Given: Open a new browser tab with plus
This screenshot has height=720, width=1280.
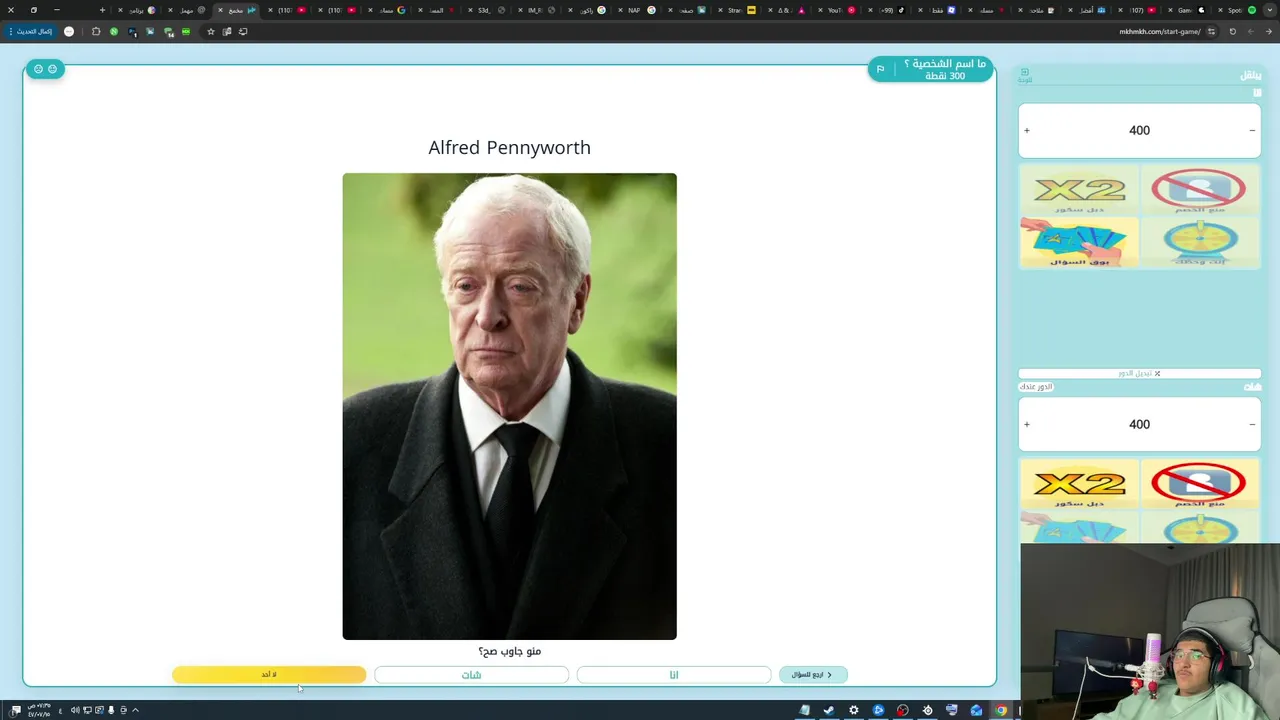Looking at the screenshot, I should (x=102, y=10).
